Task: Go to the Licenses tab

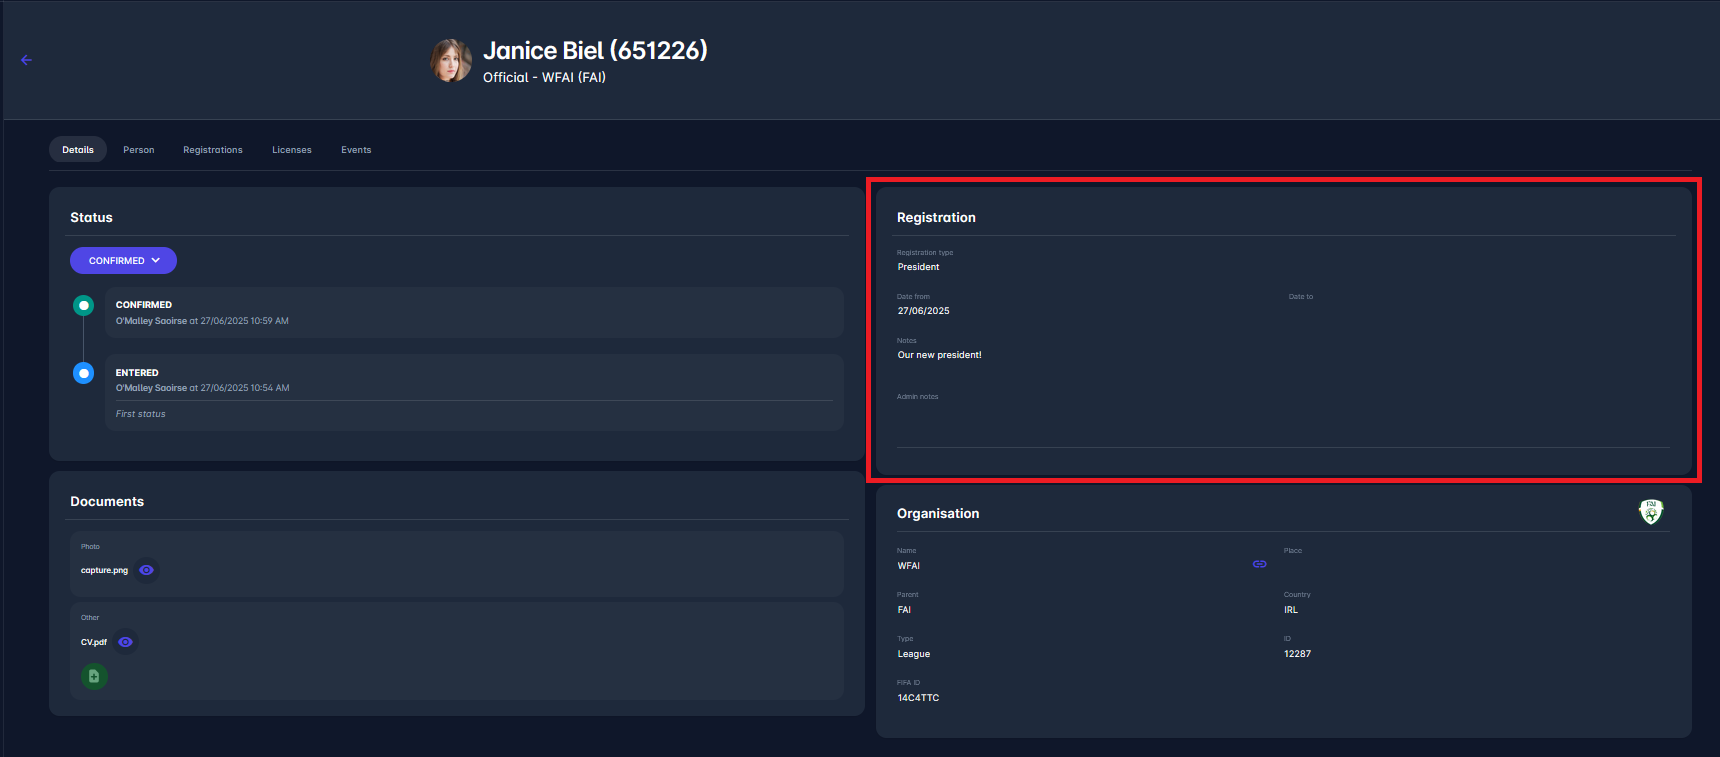Action: 291,150
